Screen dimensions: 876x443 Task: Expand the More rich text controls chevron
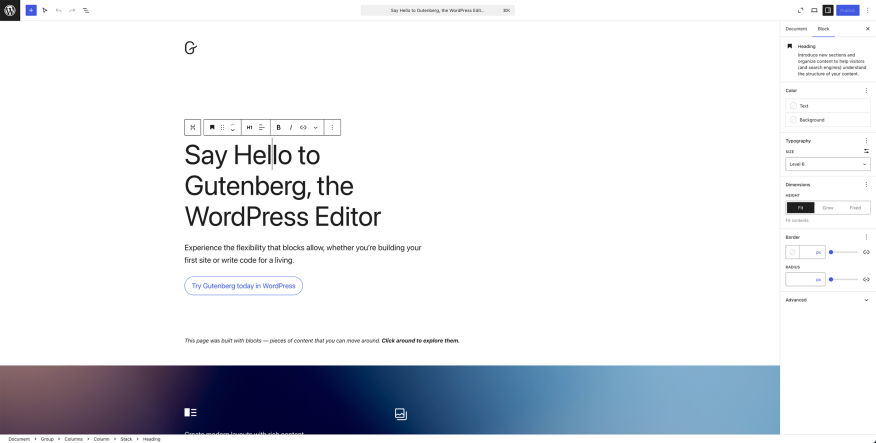[x=316, y=127]
